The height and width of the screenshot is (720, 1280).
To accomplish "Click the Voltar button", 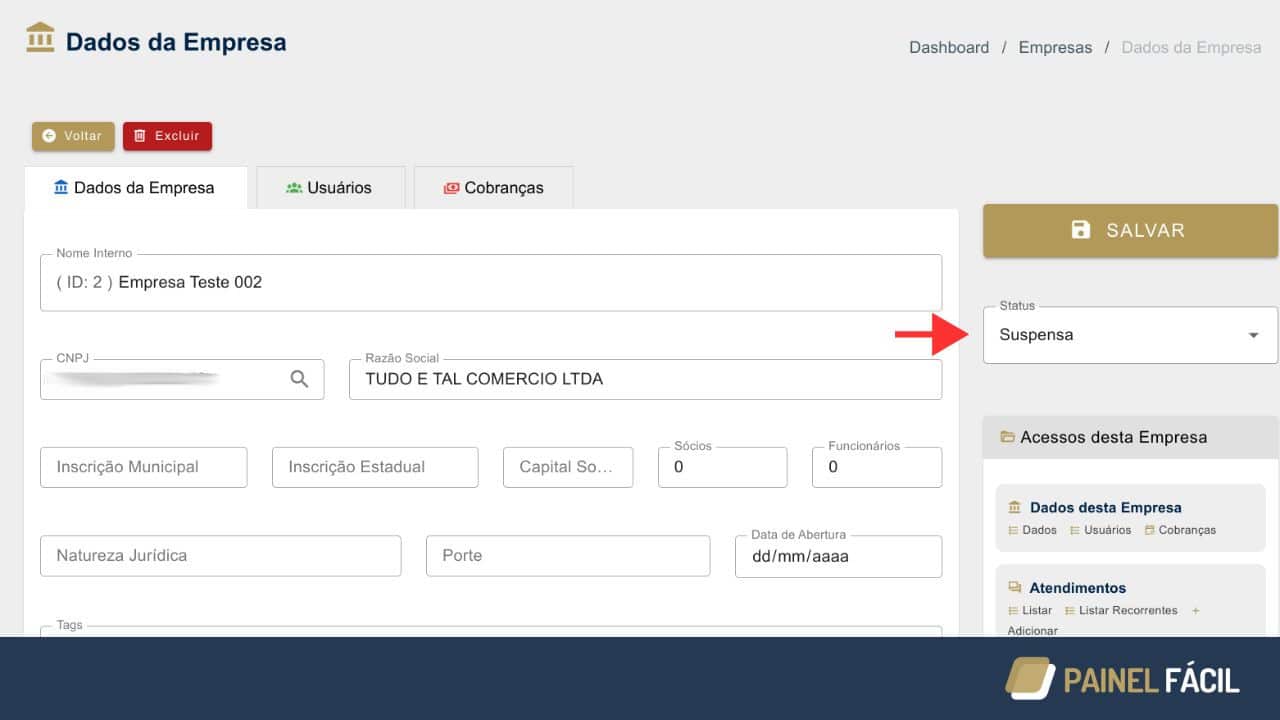I will pos(73,136).
